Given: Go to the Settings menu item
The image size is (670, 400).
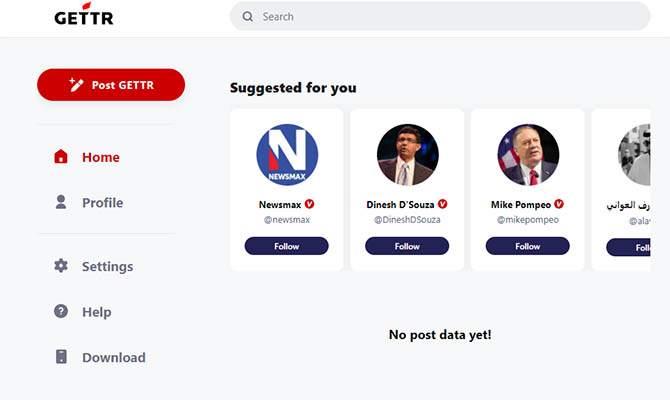Looking at the screenshot, I should (107, 267).
